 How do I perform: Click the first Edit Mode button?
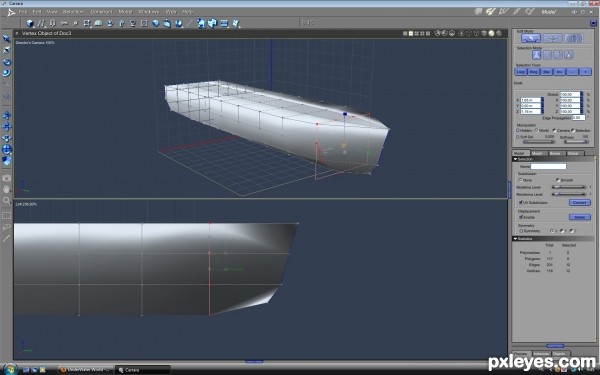click(x=531, y=38)
